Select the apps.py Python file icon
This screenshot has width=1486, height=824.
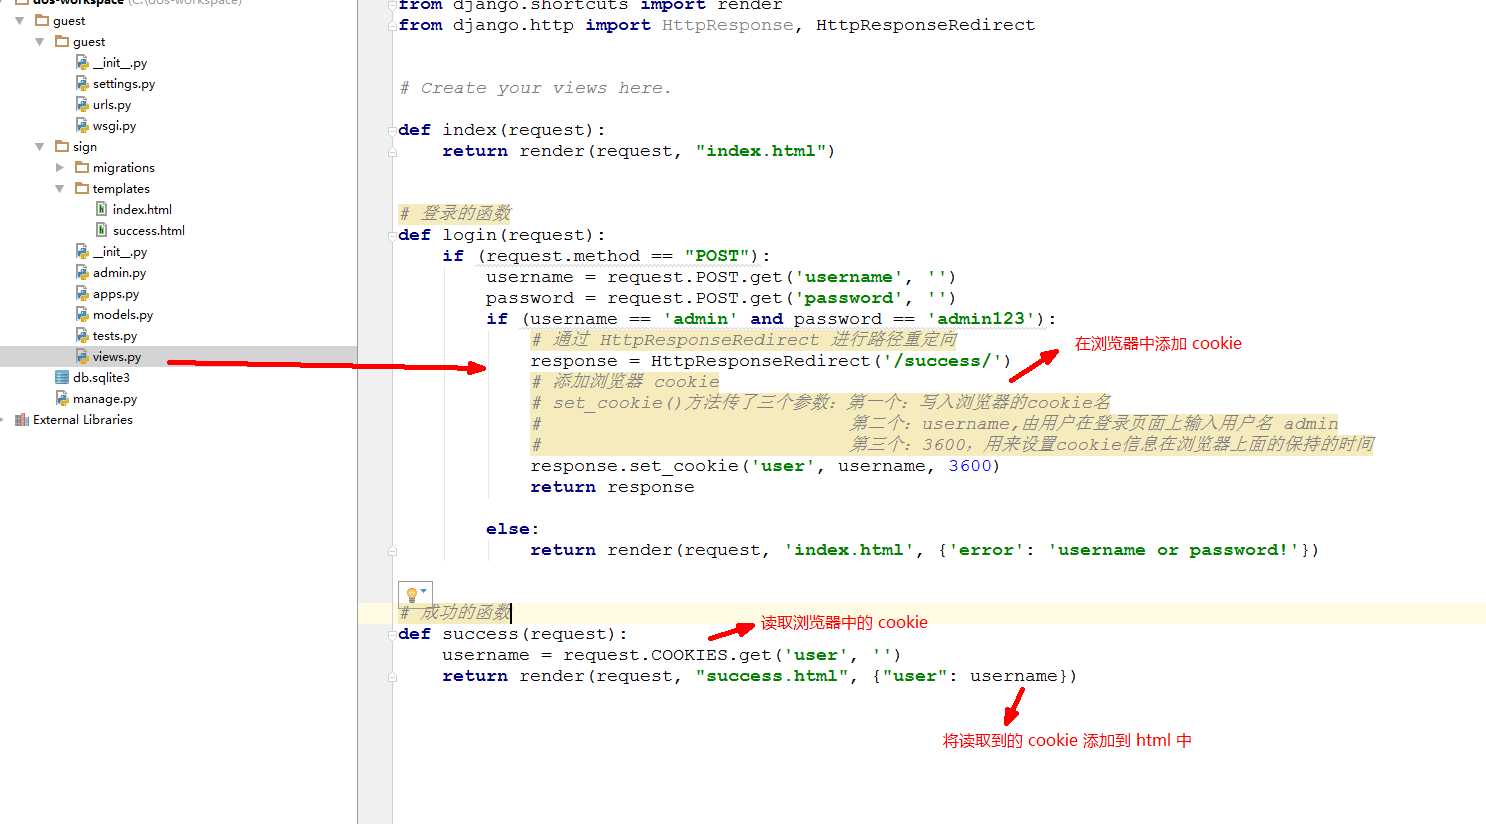(82, 294)
